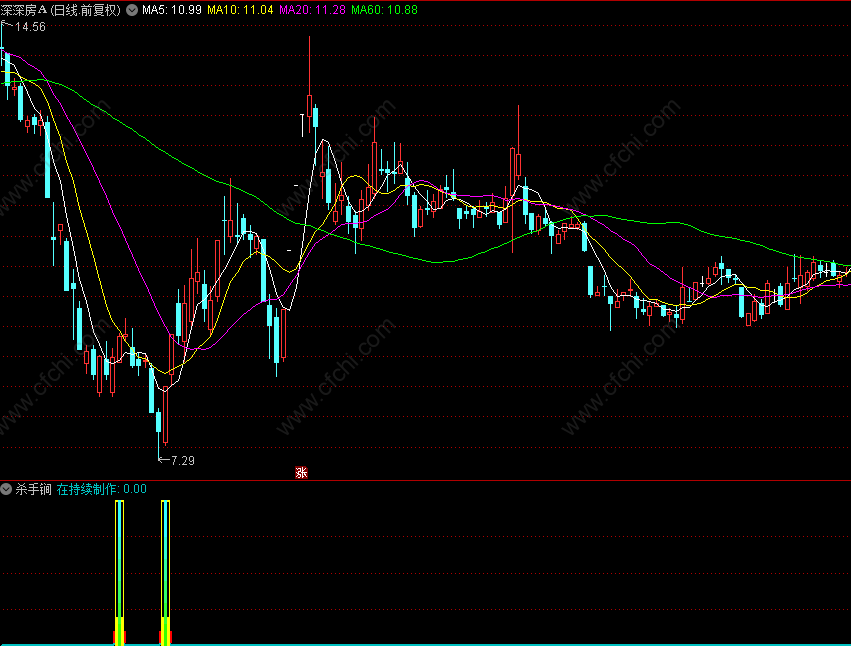Click the 14.56 high price label
851x646 pixels.
[30, 27]
